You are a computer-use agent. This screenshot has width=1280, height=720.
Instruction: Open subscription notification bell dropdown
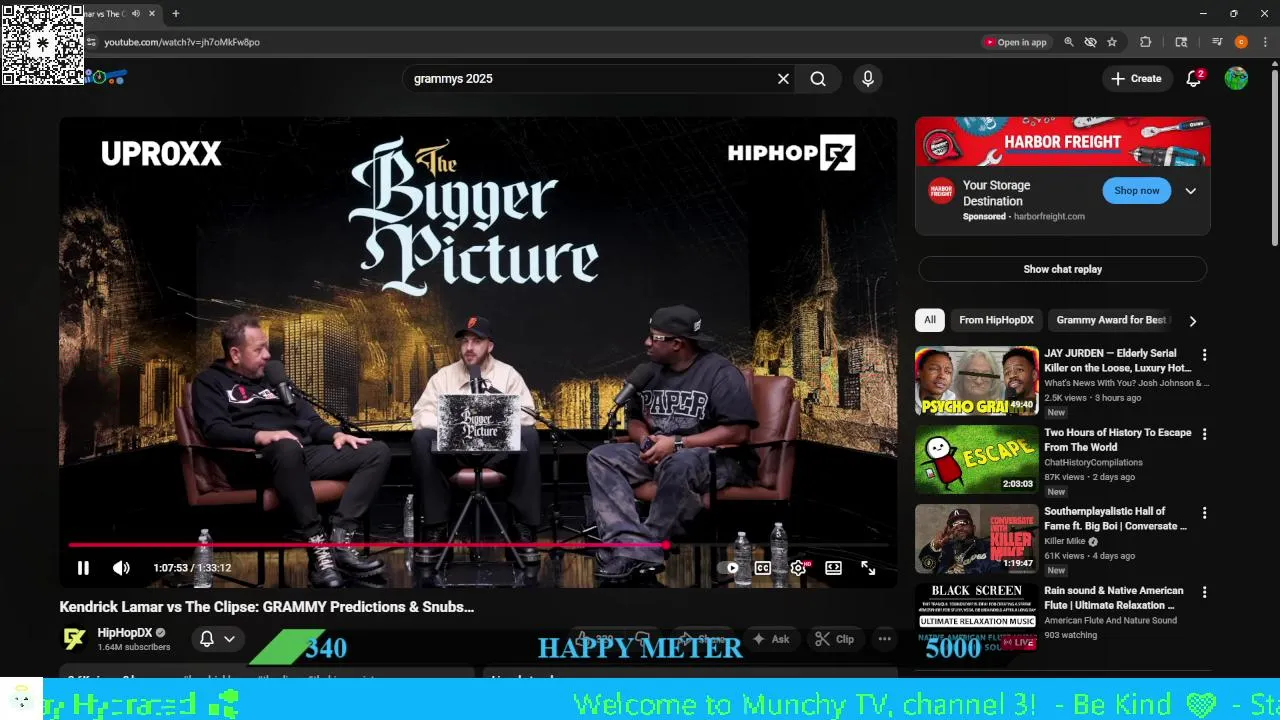[x=217, y=639]
